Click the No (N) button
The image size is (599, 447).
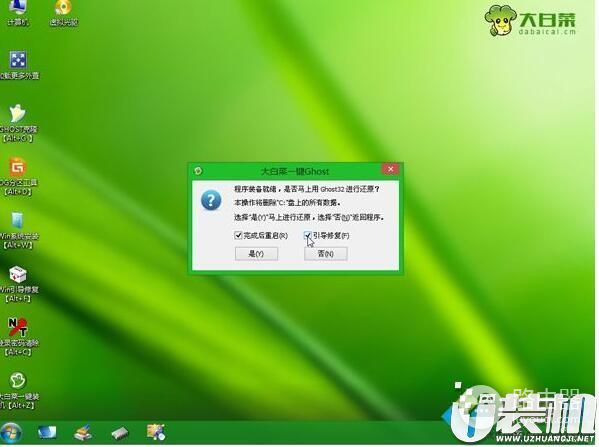pyautogui.click(x=326, y=254)
